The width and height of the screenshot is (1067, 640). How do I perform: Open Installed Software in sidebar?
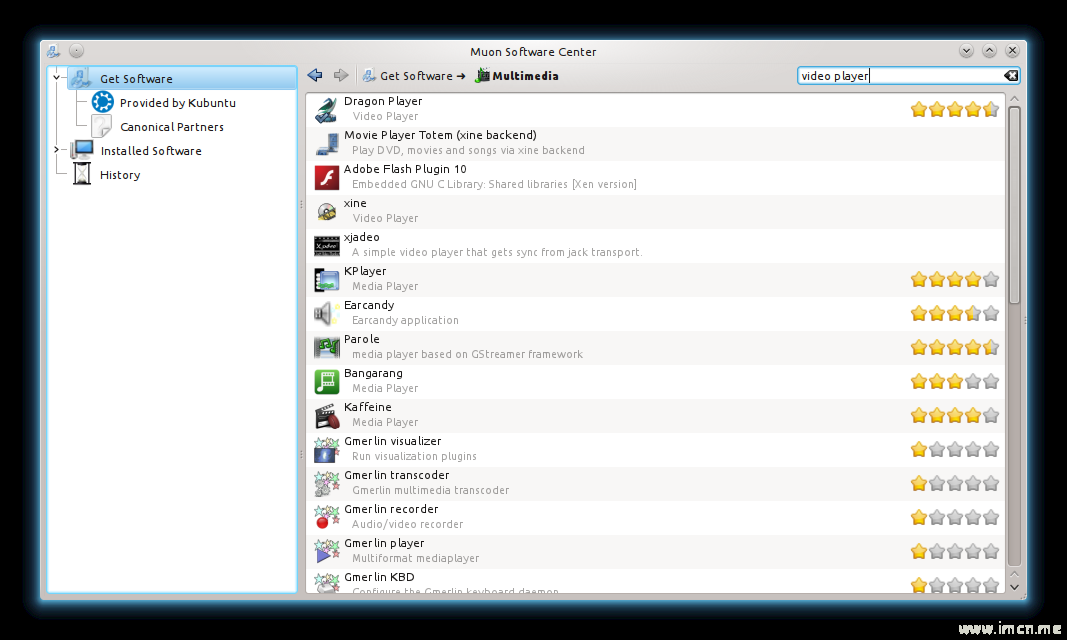(151, 151)
